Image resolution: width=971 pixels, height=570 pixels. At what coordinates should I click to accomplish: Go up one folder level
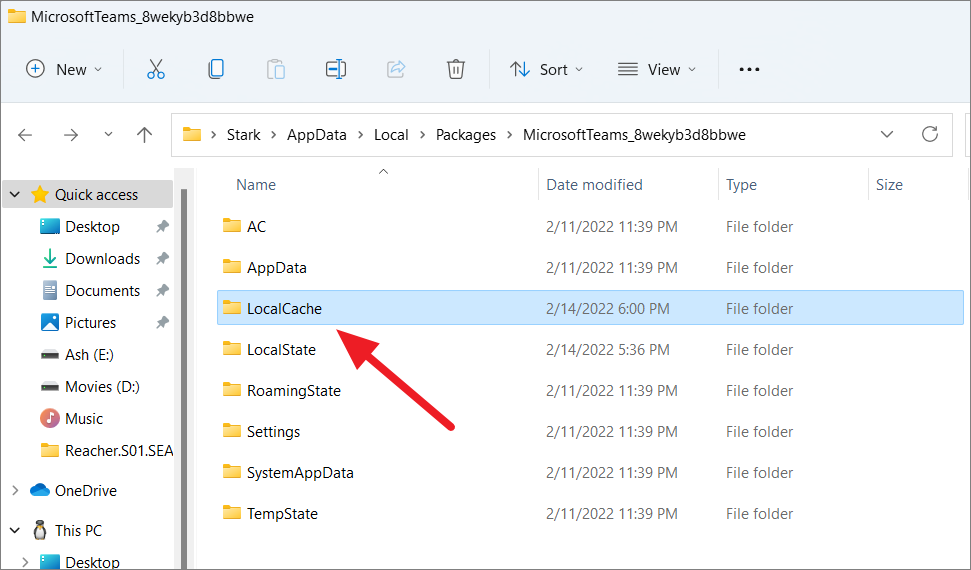pos(144,134)
